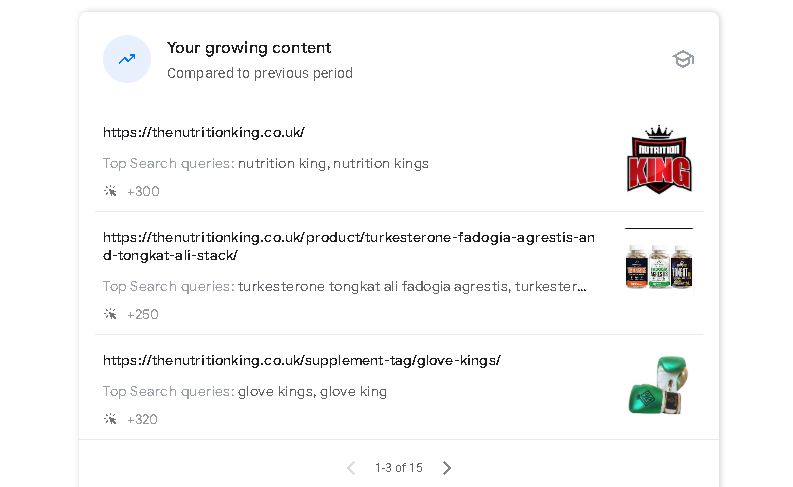This screenshot has height=487, width=793.
Task: Open the thenutritionking.co.uk homepage link
Action: pos(203,132)
